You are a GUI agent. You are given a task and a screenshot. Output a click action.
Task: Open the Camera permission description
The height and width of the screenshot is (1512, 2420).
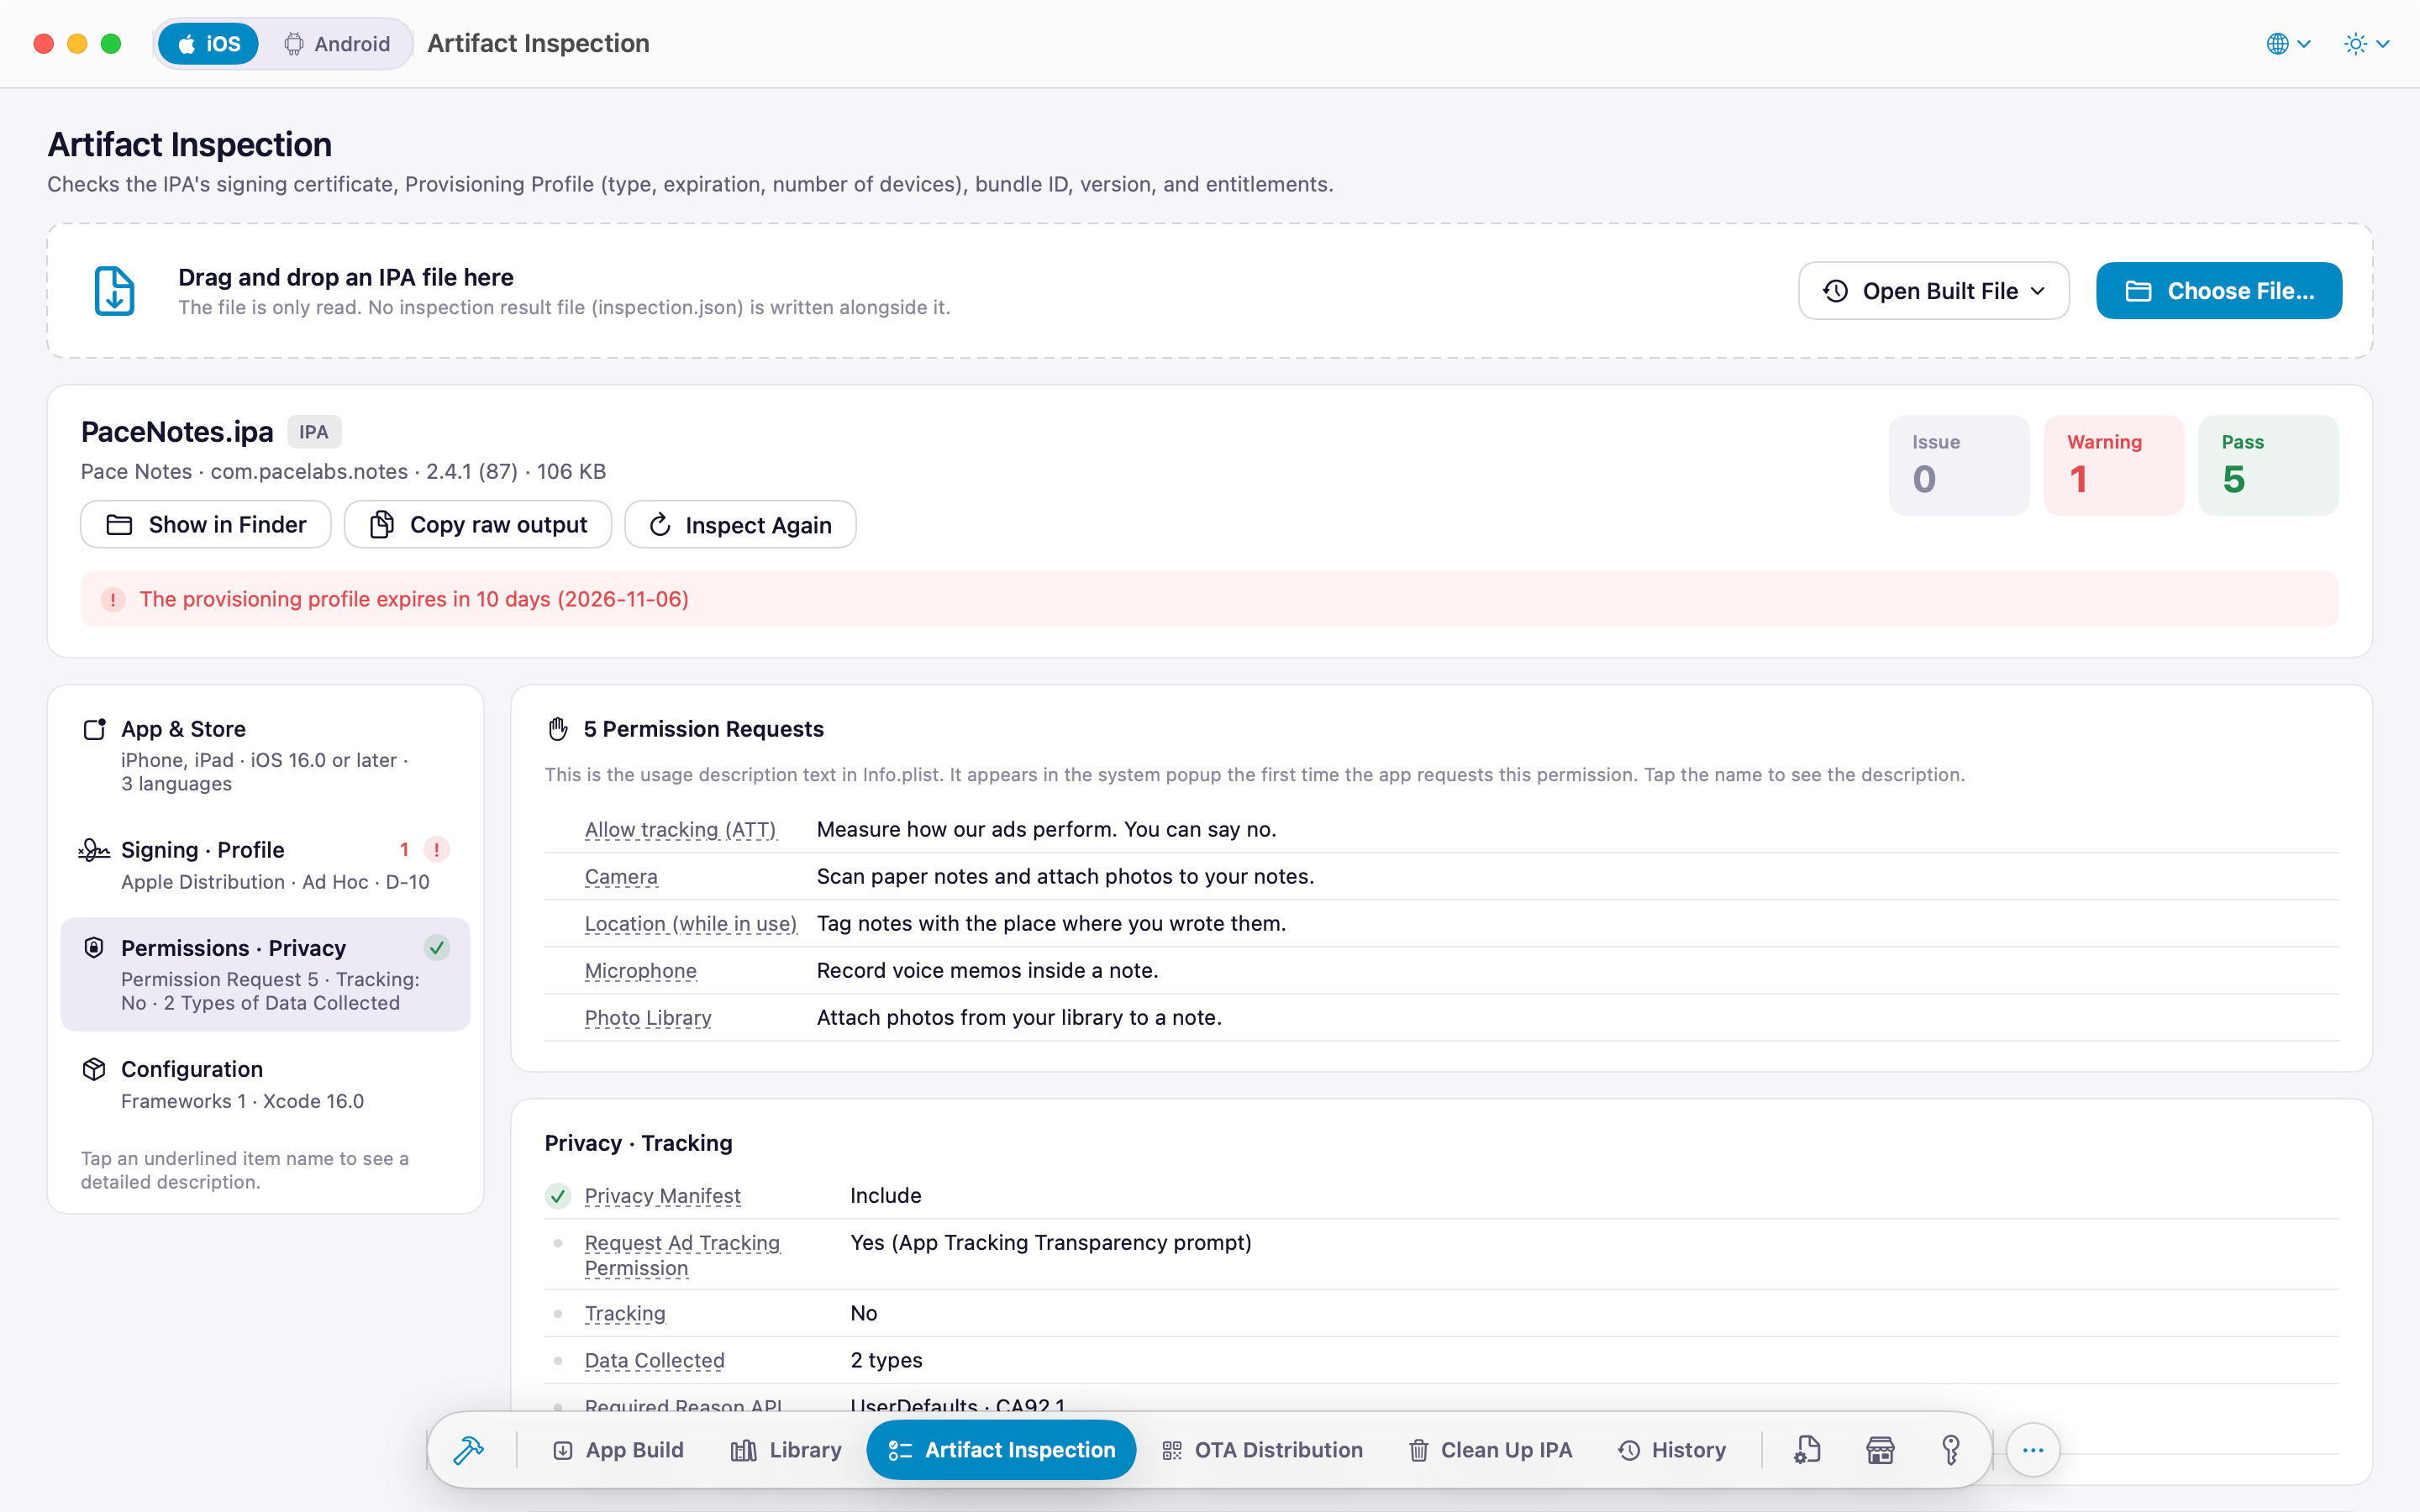coord(621,876)
